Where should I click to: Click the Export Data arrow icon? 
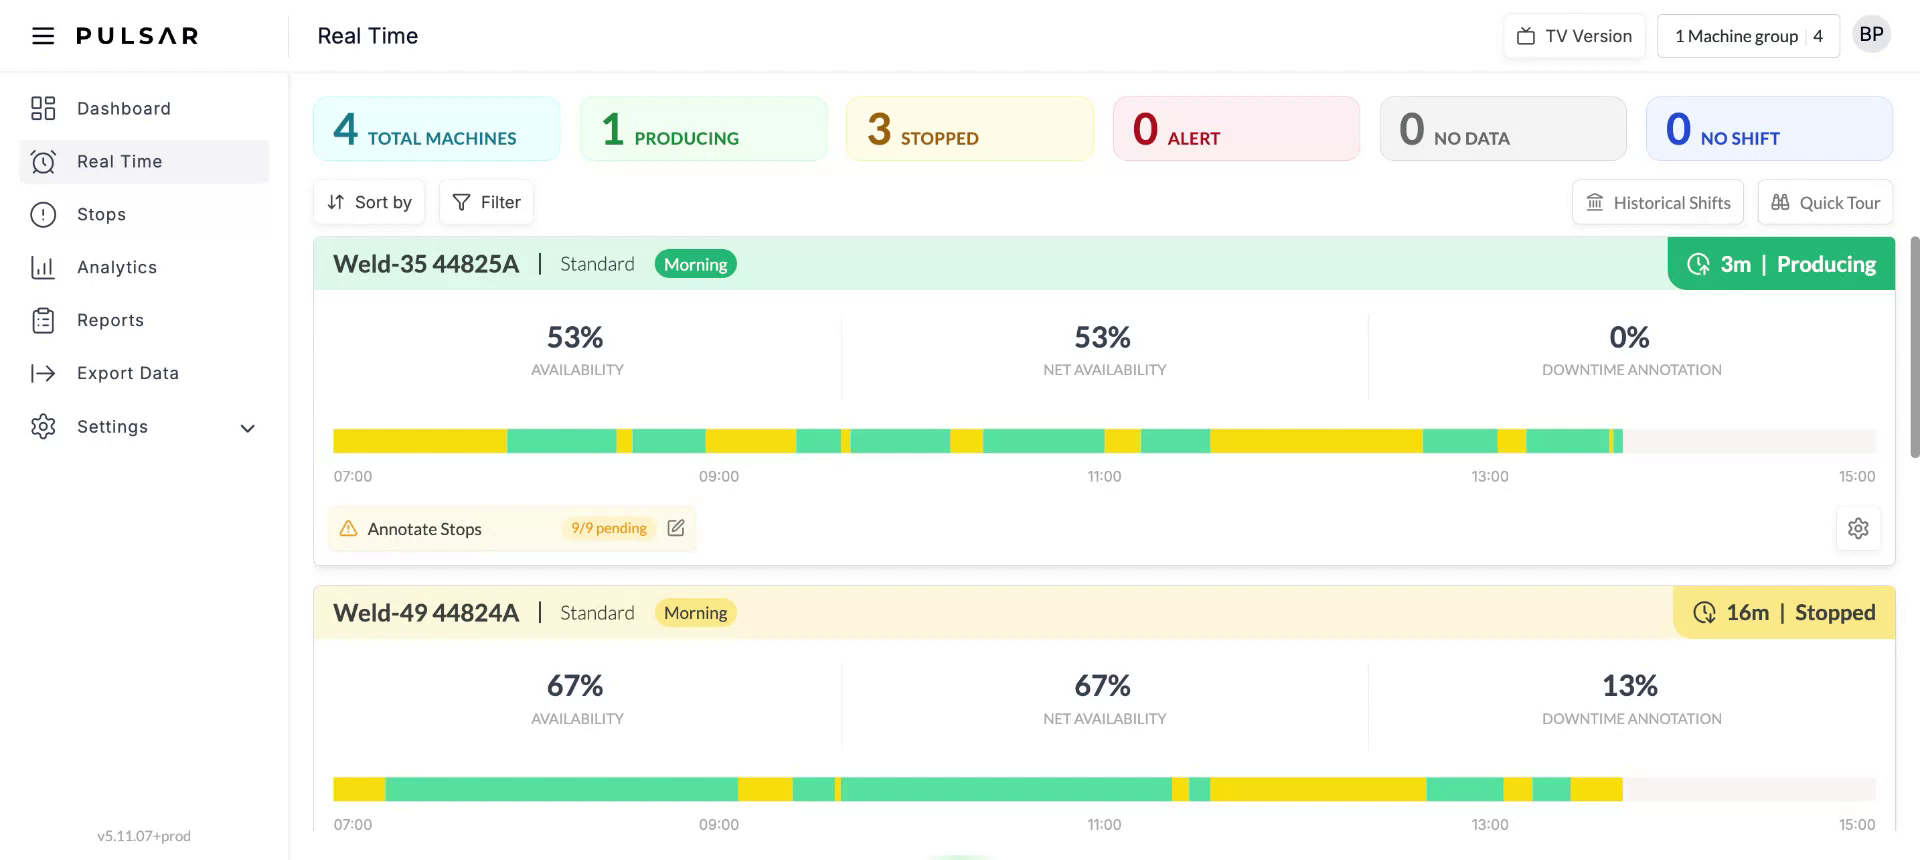[x=42, y=373]
